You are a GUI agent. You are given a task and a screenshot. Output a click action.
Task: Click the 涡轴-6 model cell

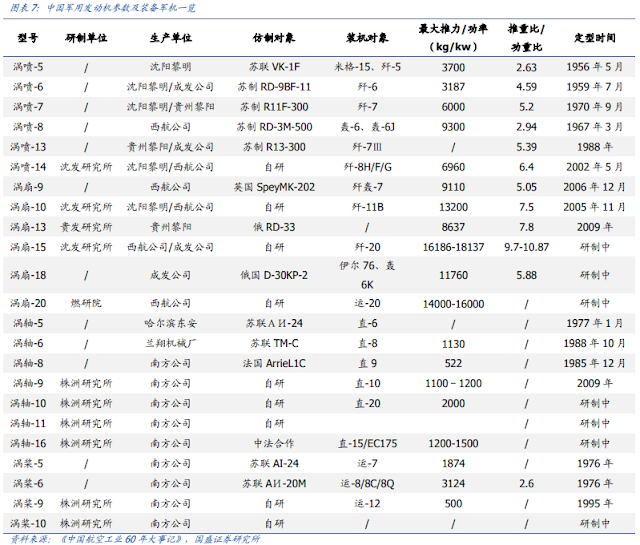(x=28, y=343)
